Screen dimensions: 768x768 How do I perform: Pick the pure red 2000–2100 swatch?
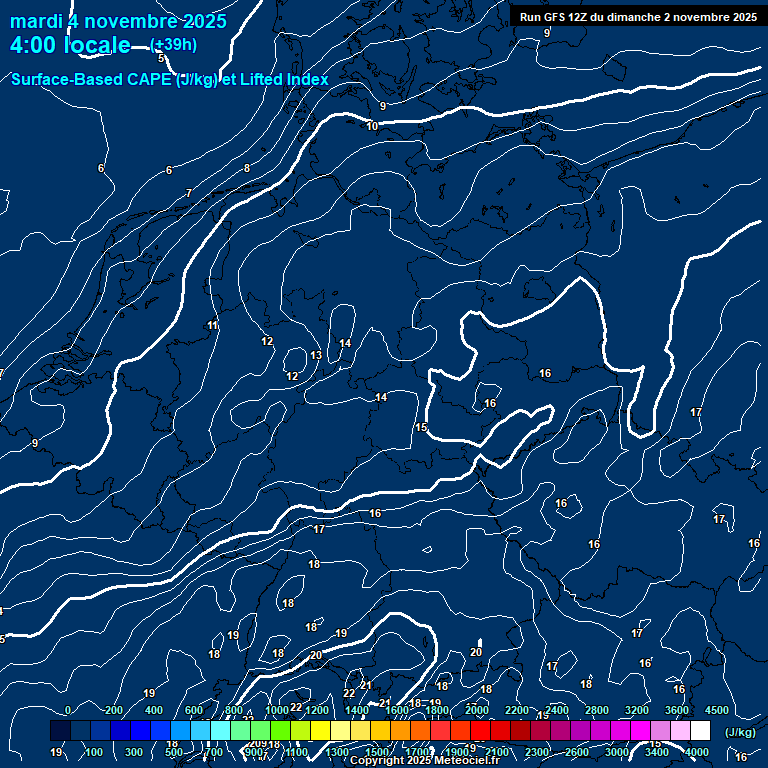click(x=480, y=730)
